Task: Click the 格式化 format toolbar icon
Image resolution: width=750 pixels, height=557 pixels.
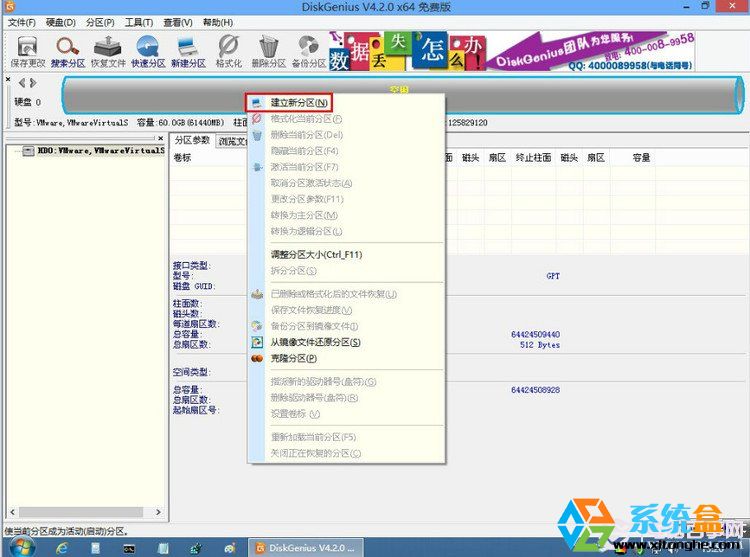Action: 229,52
